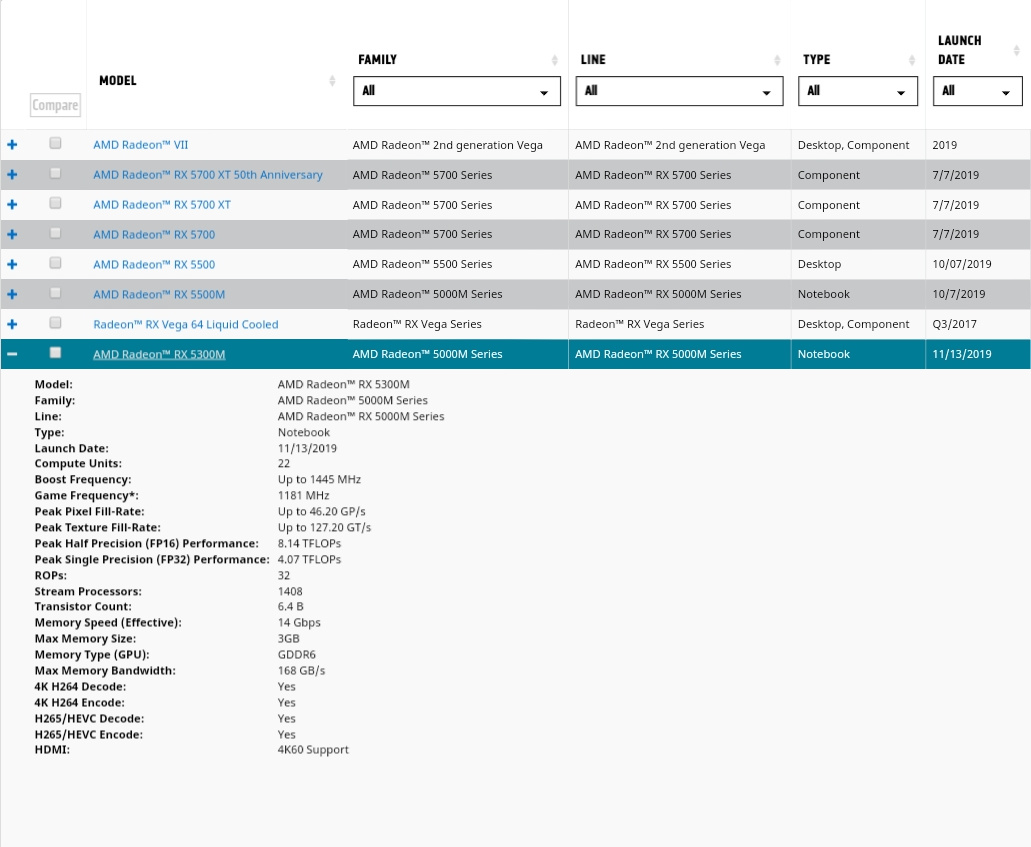
Task: Tick the Radeon RX 5700 checkbox
Action: [x=55, y=233]
